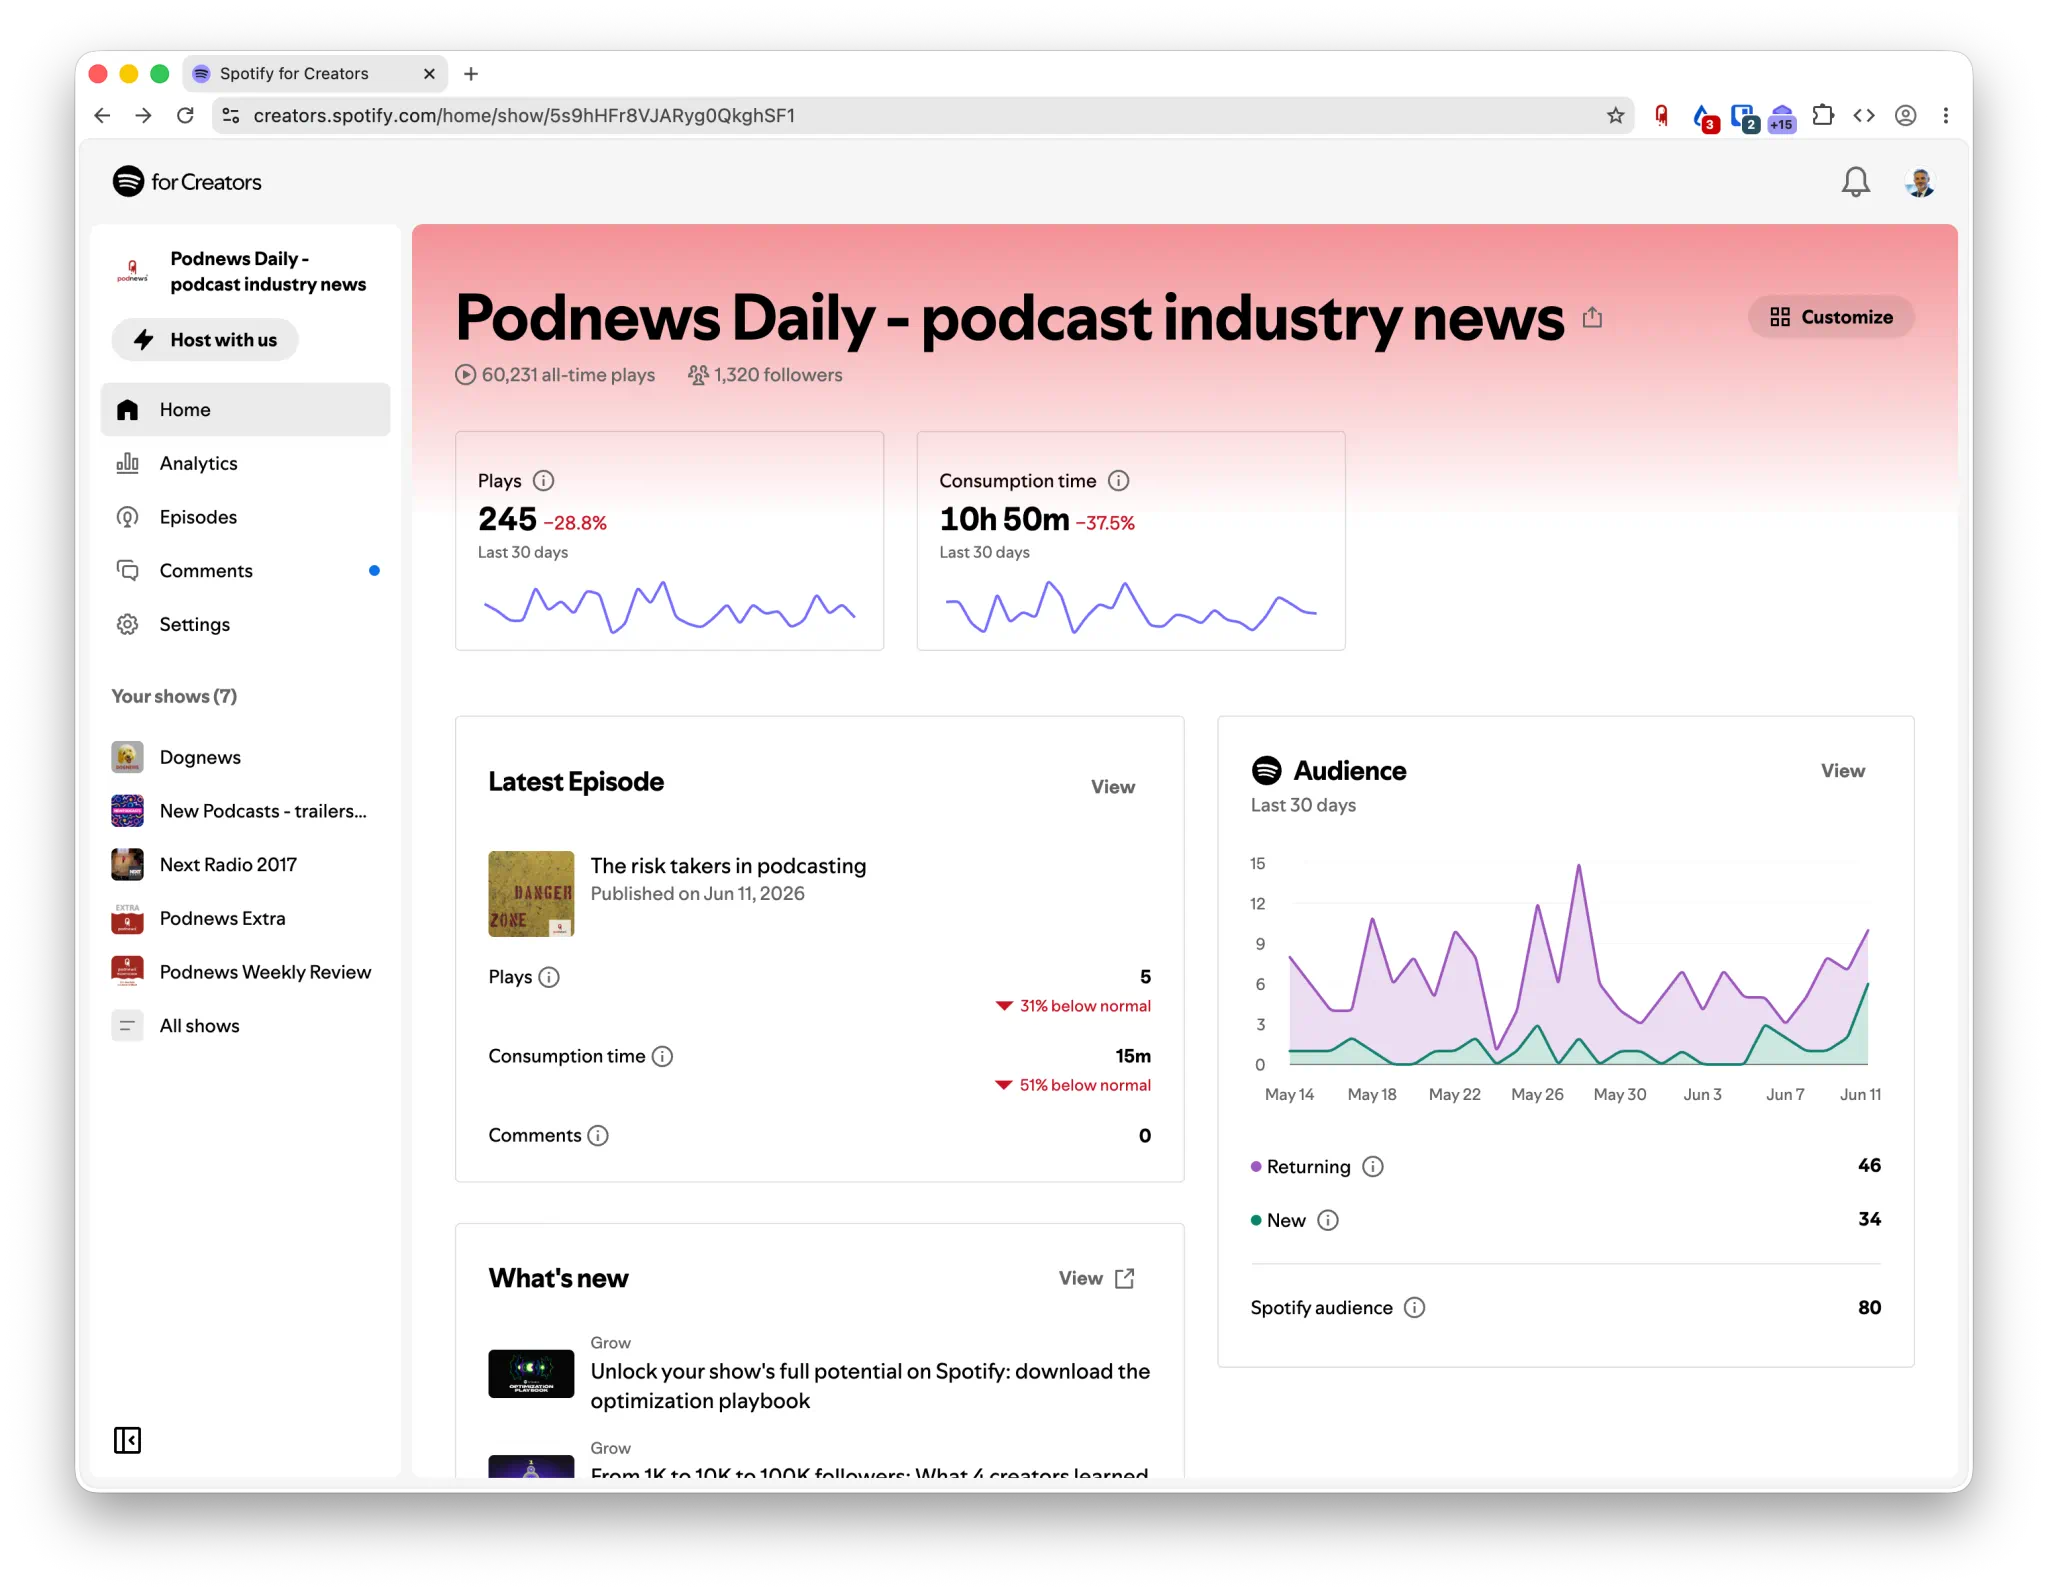2048x1592 pixels.
Task: Click the Spotify for Creators logo
Action: 187,182
